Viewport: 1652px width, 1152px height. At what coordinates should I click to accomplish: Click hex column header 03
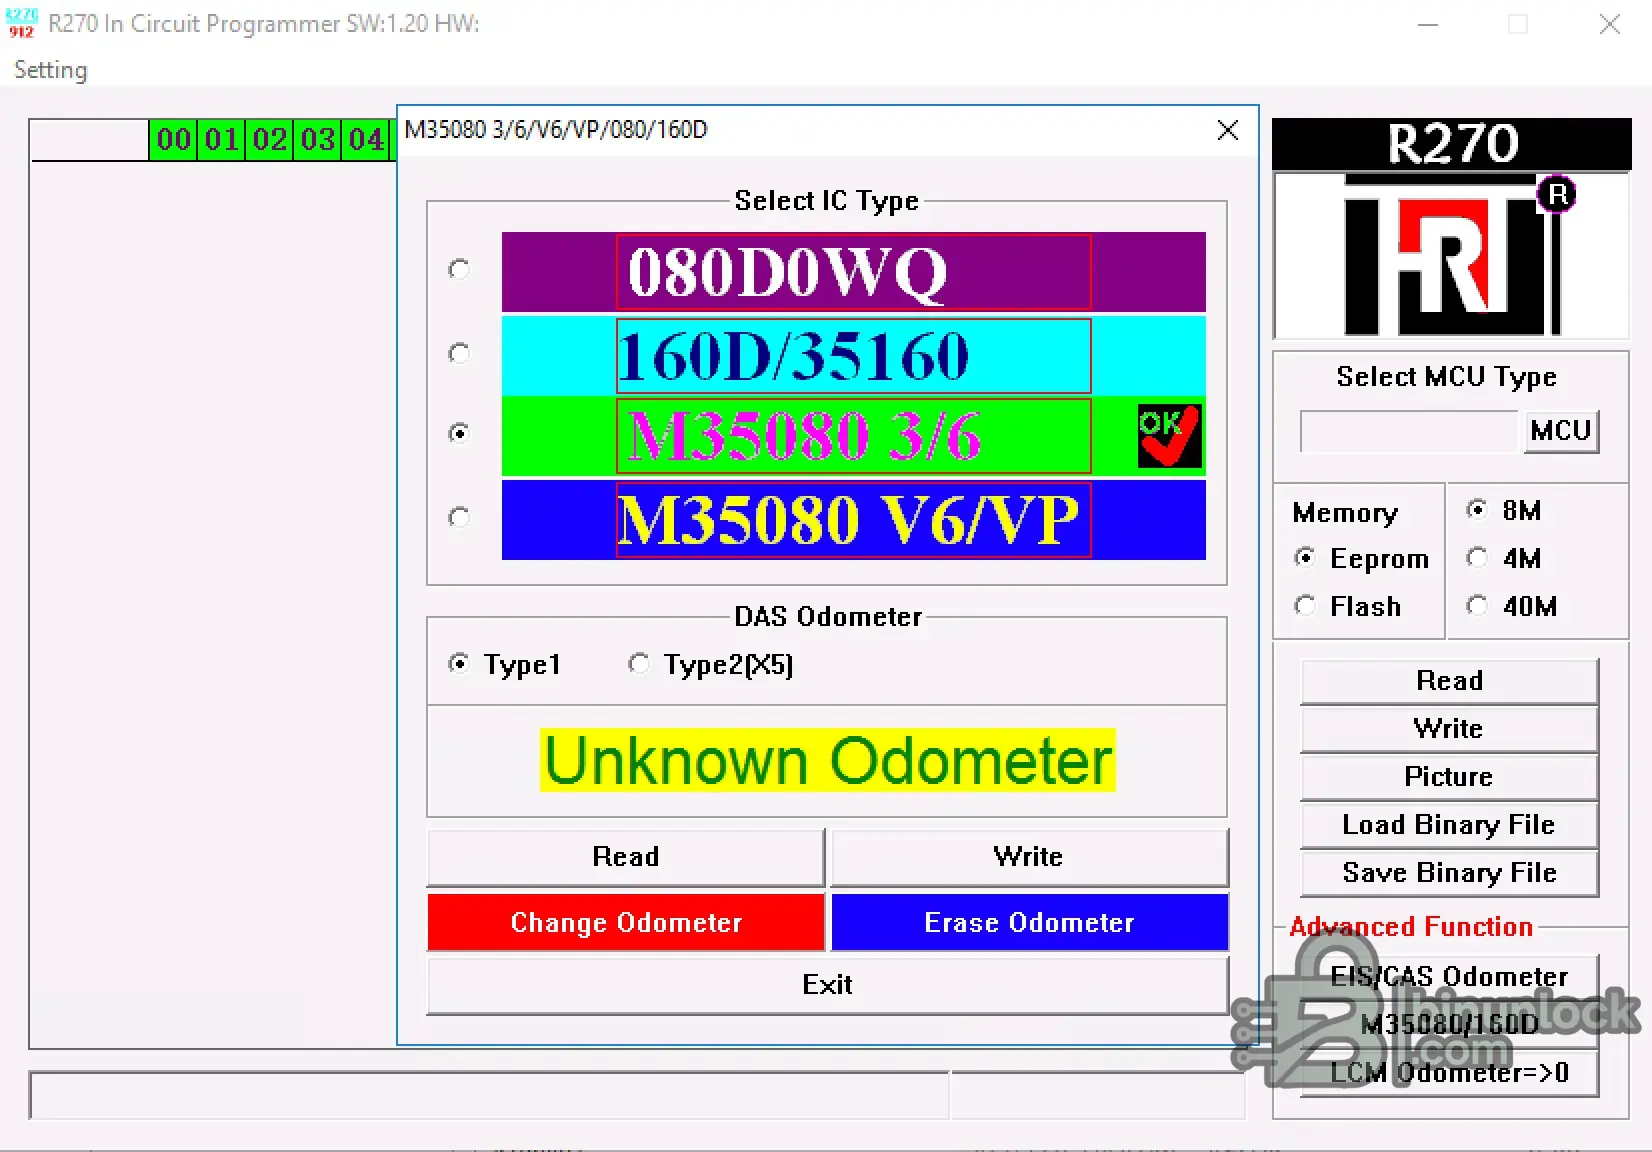[x=318, y=139]
